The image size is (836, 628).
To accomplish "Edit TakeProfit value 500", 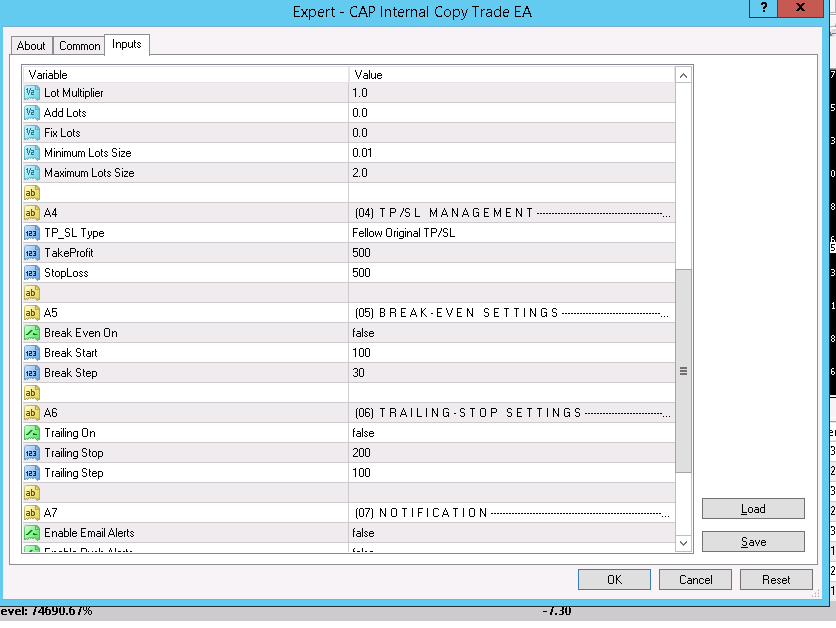I will [512, 253].
